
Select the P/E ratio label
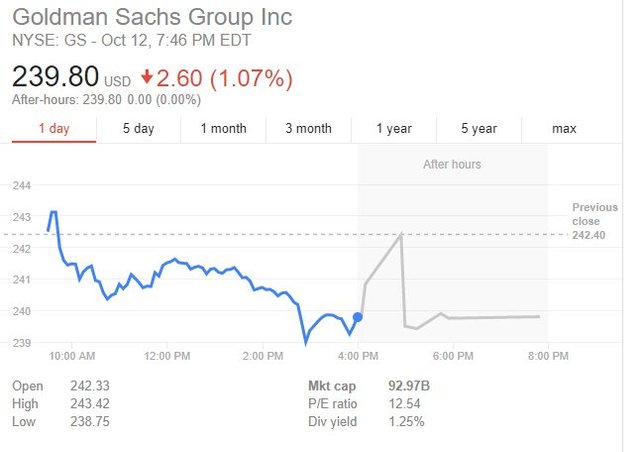pos(332,403)
